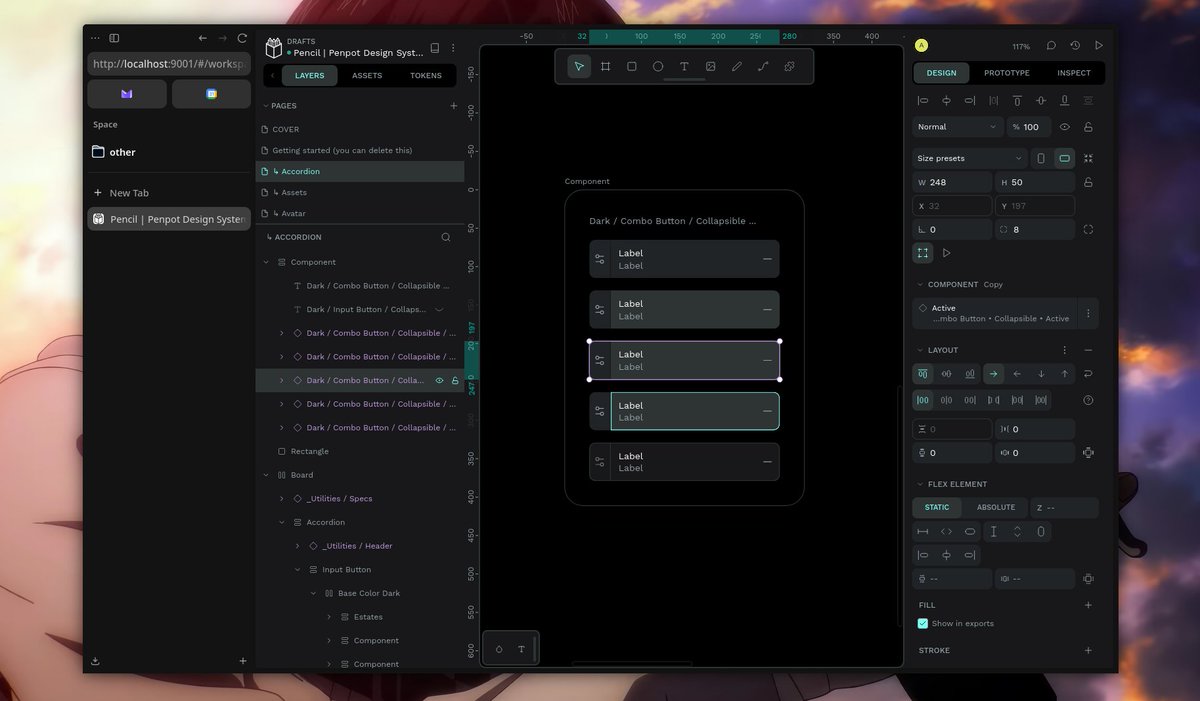Open the libraries book icon near file title
Screen dimensions: 1200x701
tap(434, 48)
